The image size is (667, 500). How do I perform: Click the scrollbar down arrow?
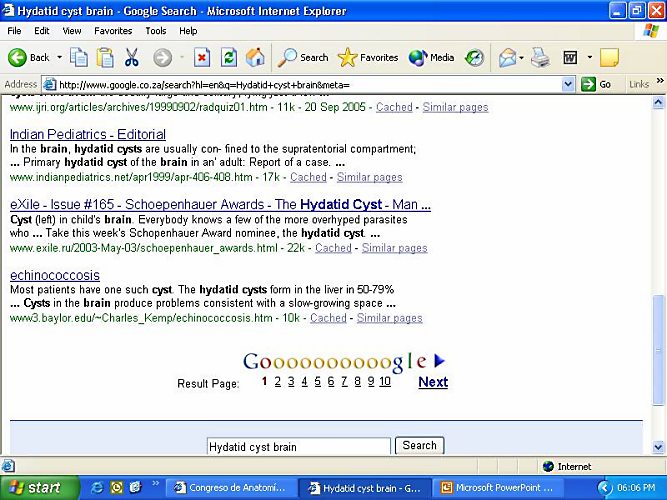pos(658,447)
